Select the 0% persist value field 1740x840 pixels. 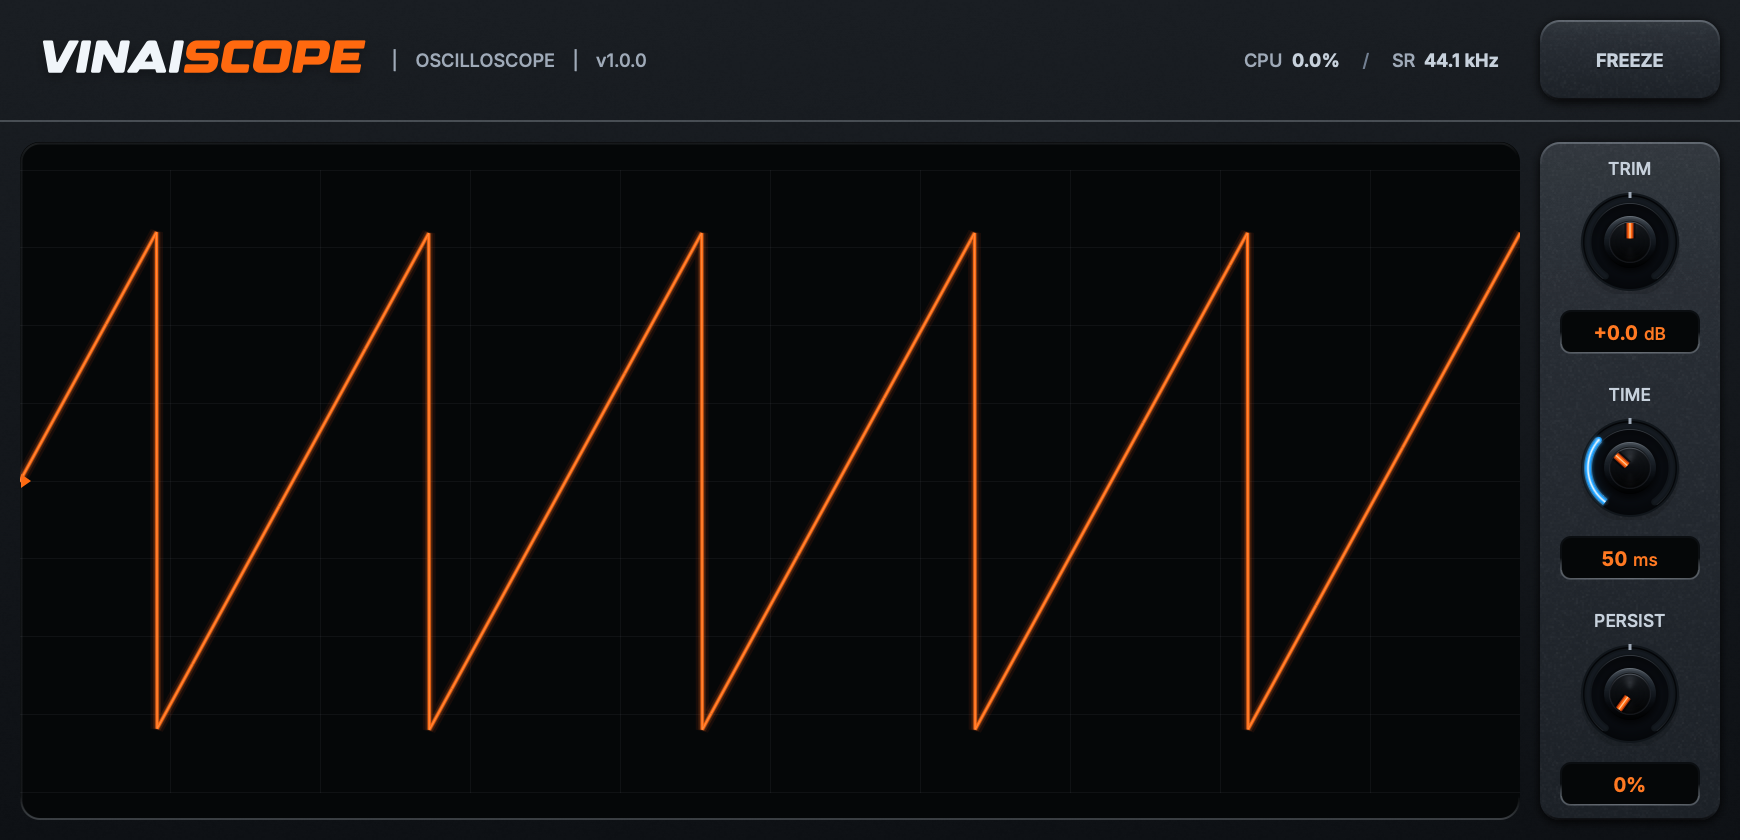(x=1629, y=785)
